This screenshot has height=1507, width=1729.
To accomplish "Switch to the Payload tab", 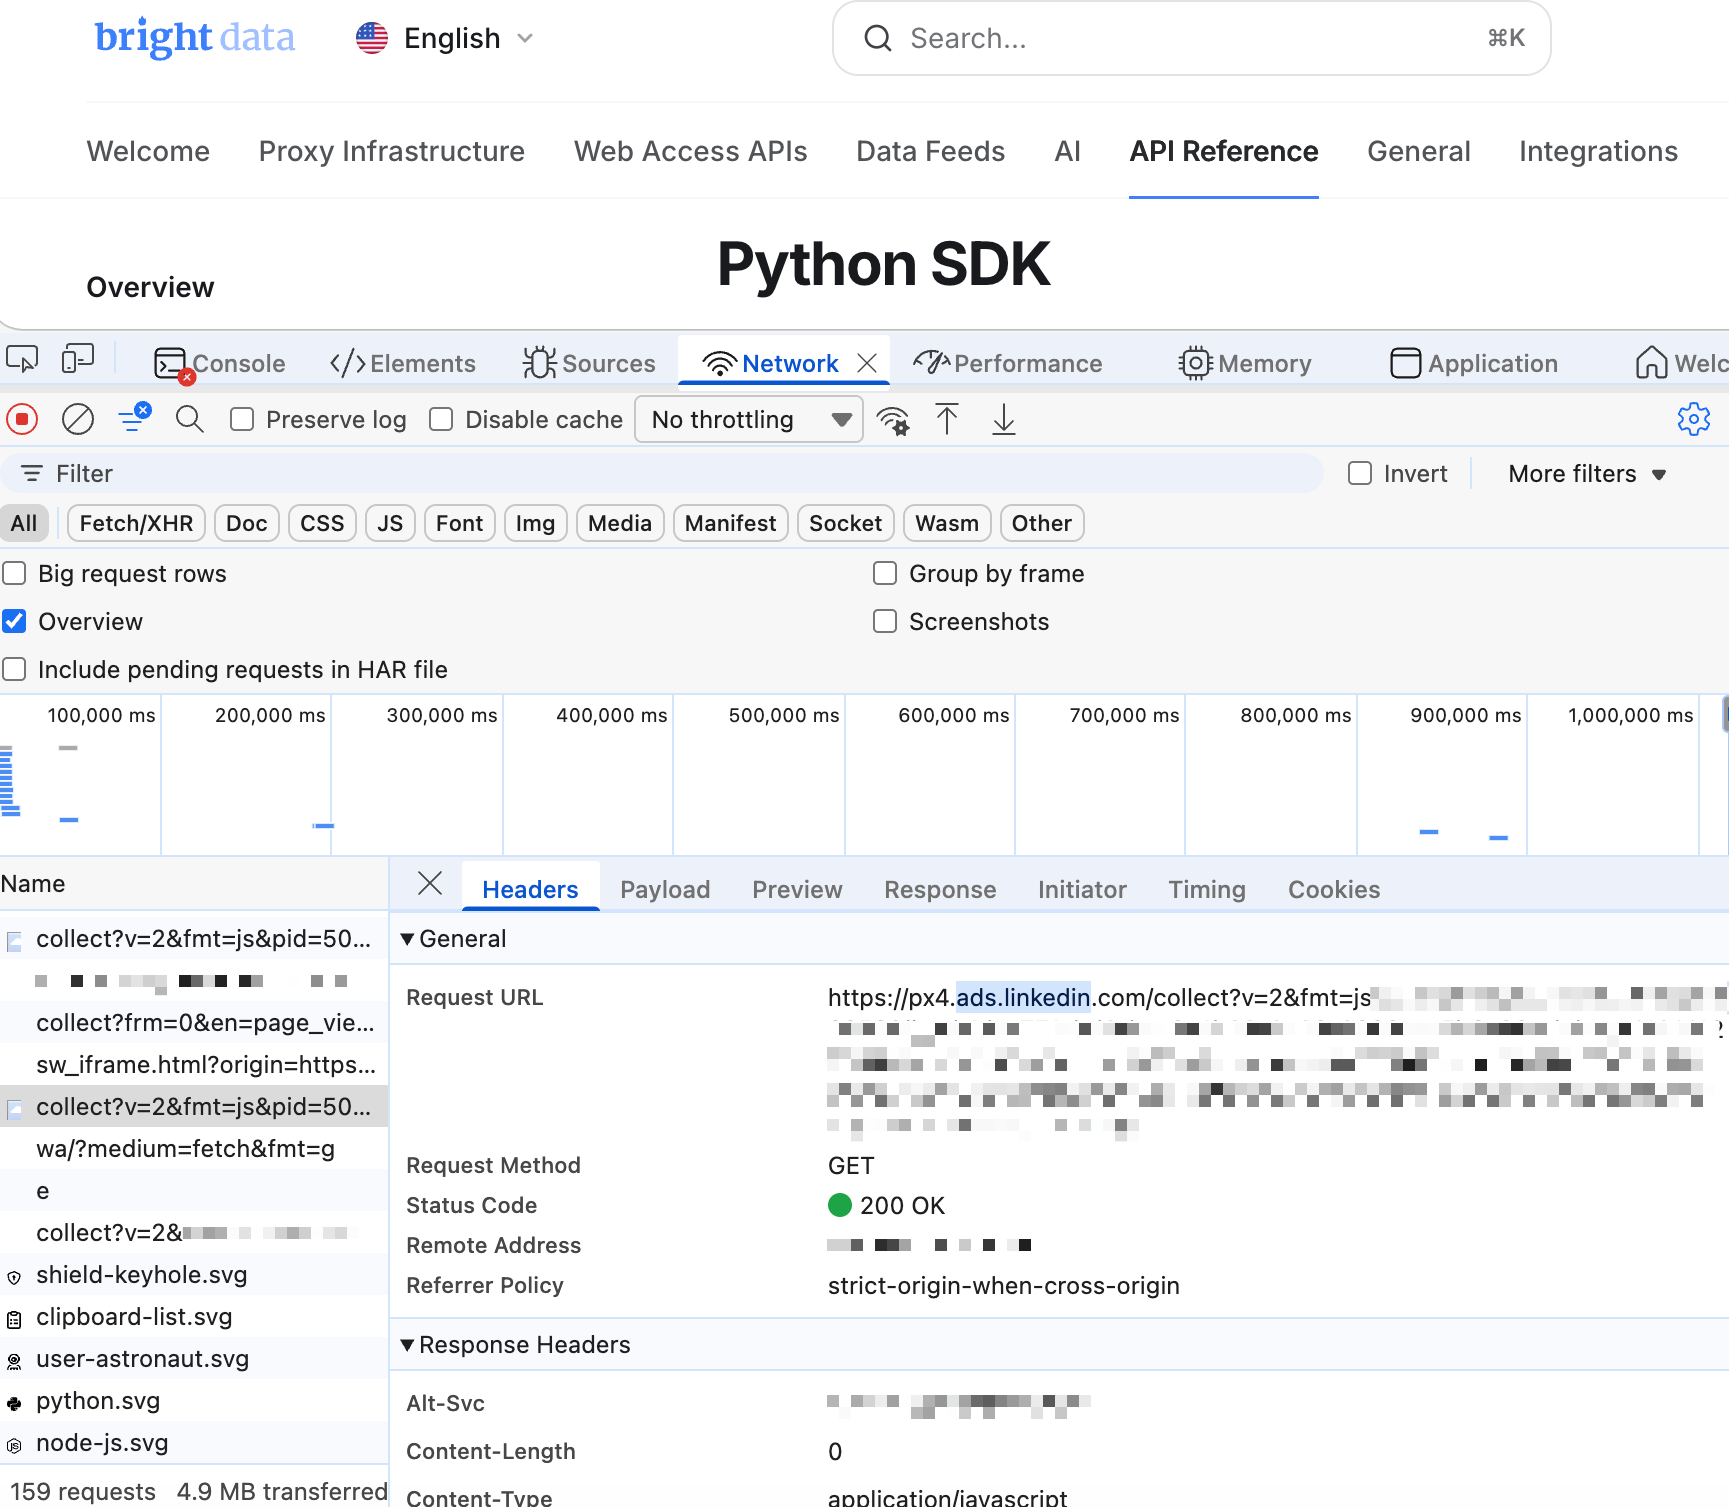I will point(665,889).
